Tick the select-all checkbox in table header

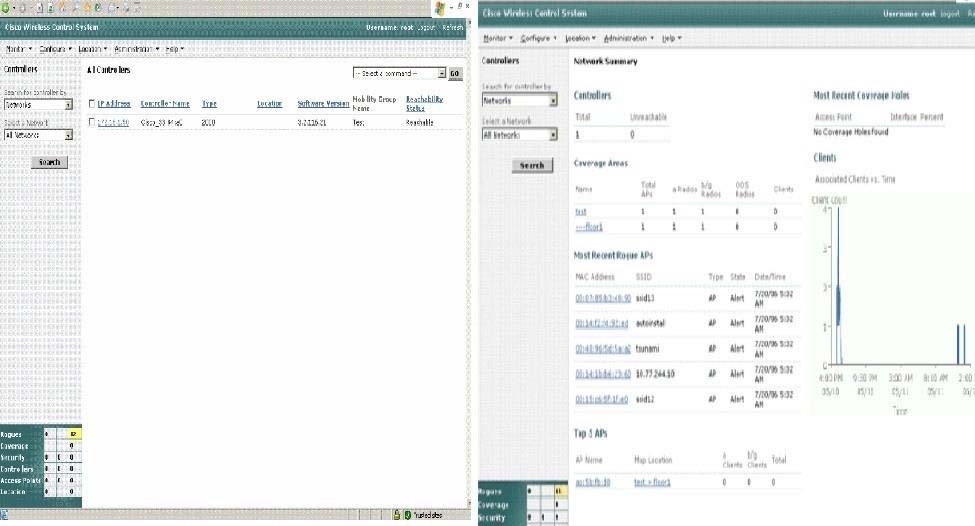click(x=92, y=104)
